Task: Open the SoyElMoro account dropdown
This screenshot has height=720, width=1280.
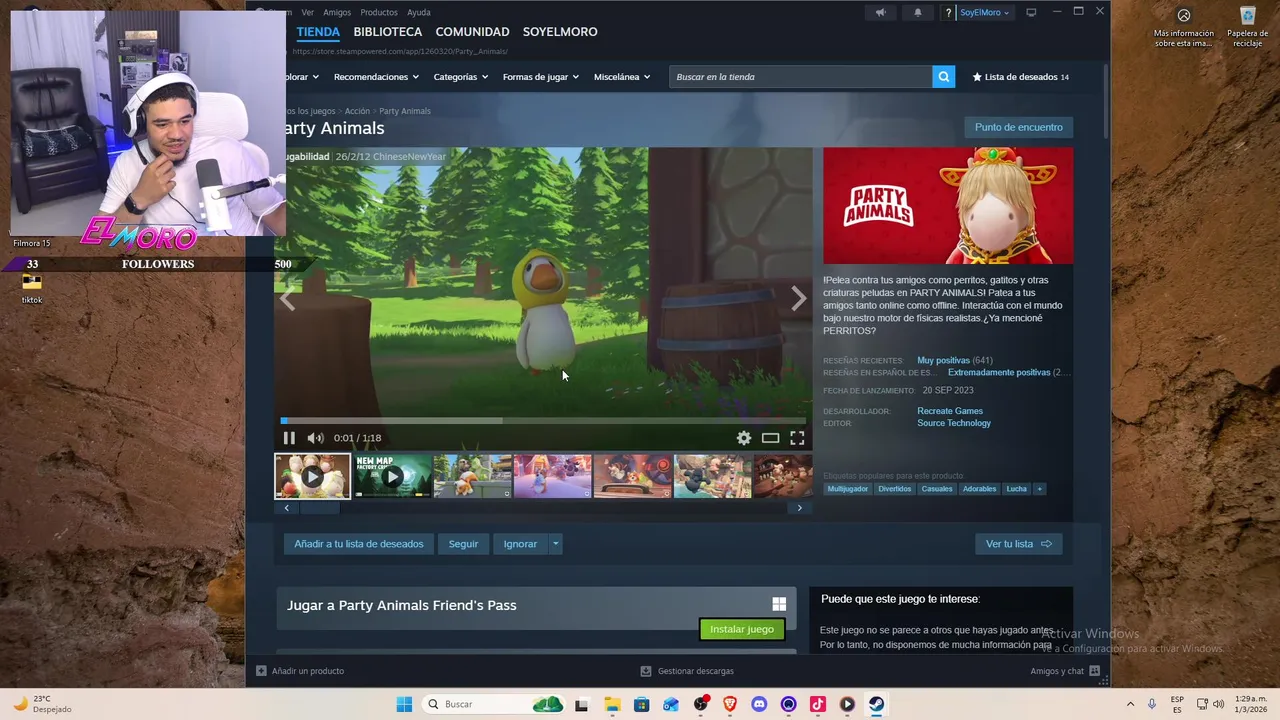Action: click(984, 12)
